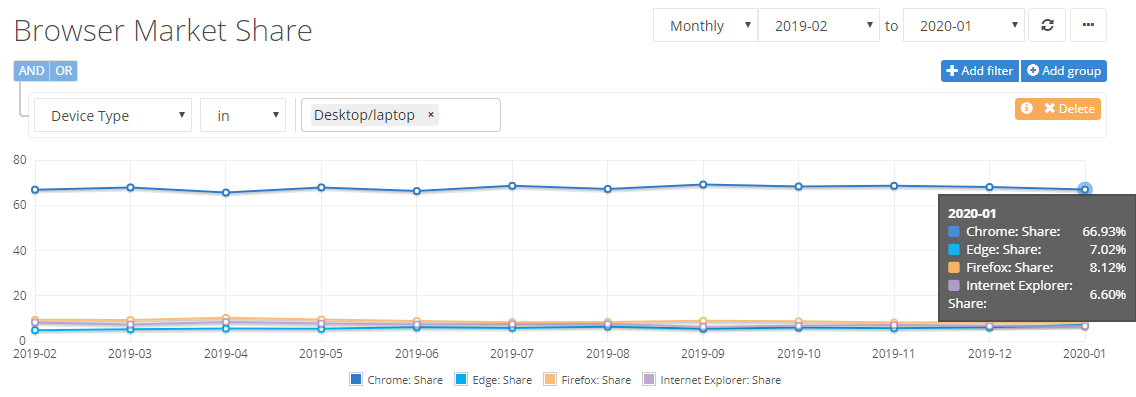Open the 2020-01 end date dropdown
The image size is (1136, 397).
[964, 25]
